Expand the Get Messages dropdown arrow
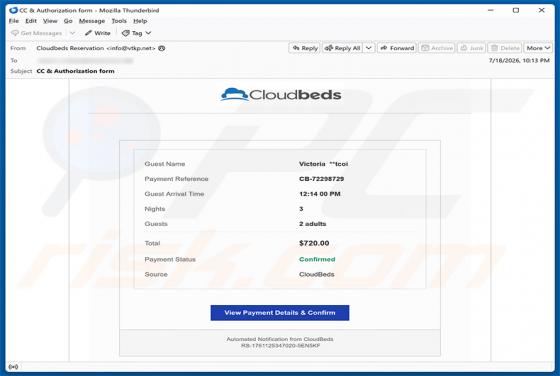The height and width of the screenshot is (376, 560). click(72, 33)
